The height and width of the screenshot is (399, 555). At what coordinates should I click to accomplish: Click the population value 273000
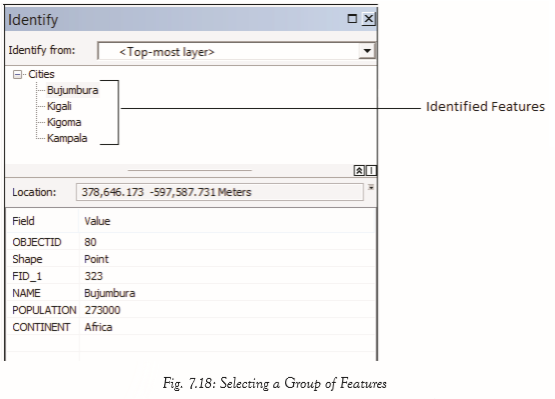tap(102, 310)
